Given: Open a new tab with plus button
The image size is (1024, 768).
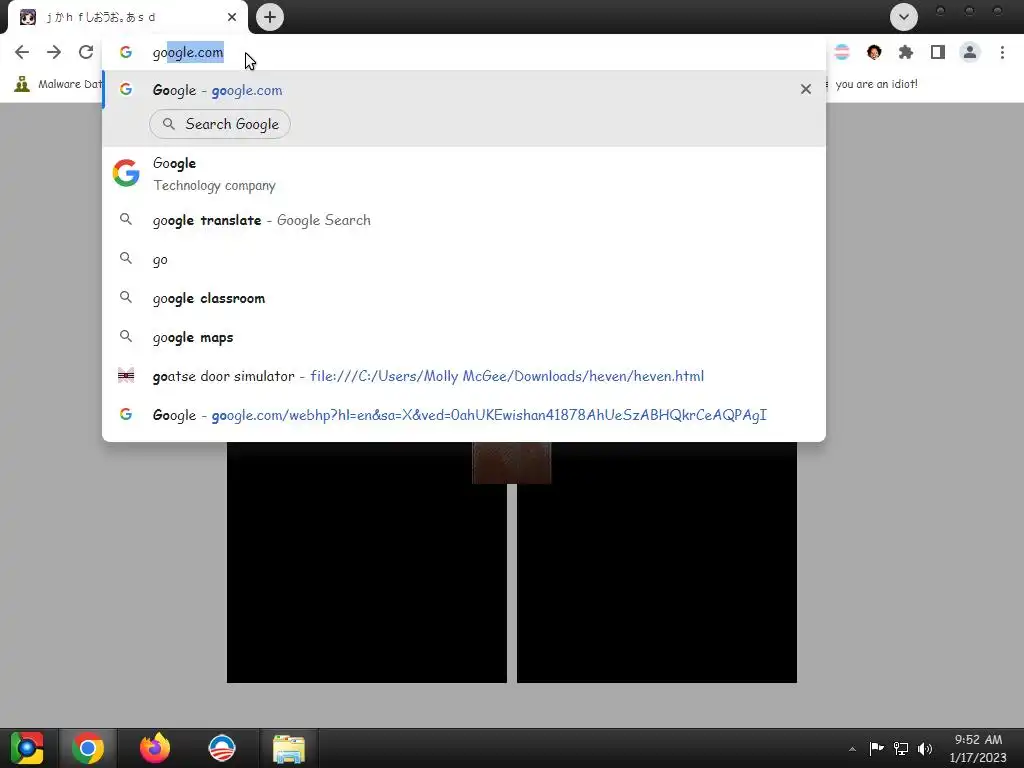Looking at the screenshot, I should click(x=270, y=17).
